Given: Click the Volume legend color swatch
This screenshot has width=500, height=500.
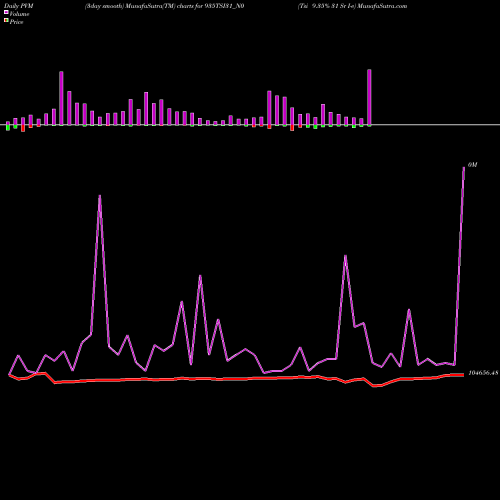Looking at the screenshot, I should point(6,13).
